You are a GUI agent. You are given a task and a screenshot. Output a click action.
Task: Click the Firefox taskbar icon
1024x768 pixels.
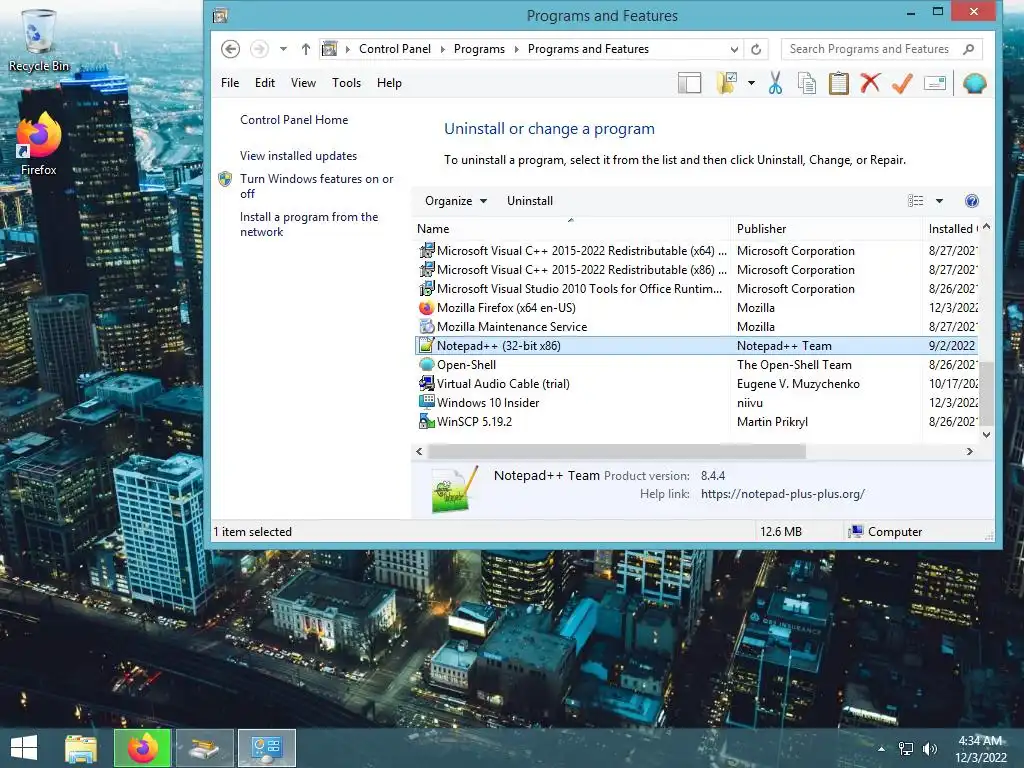tap(142, 748)
